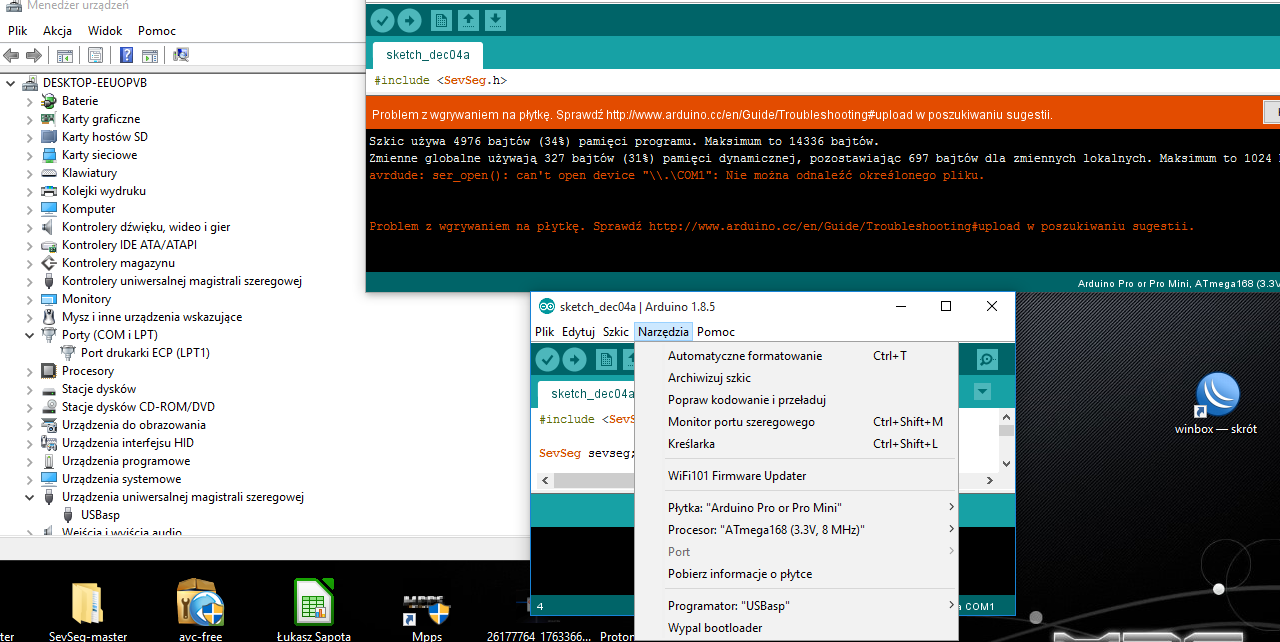Open Mpps shortcut on desktop
The height and width of the screenshot is (642, 1280).
(427, 615)
